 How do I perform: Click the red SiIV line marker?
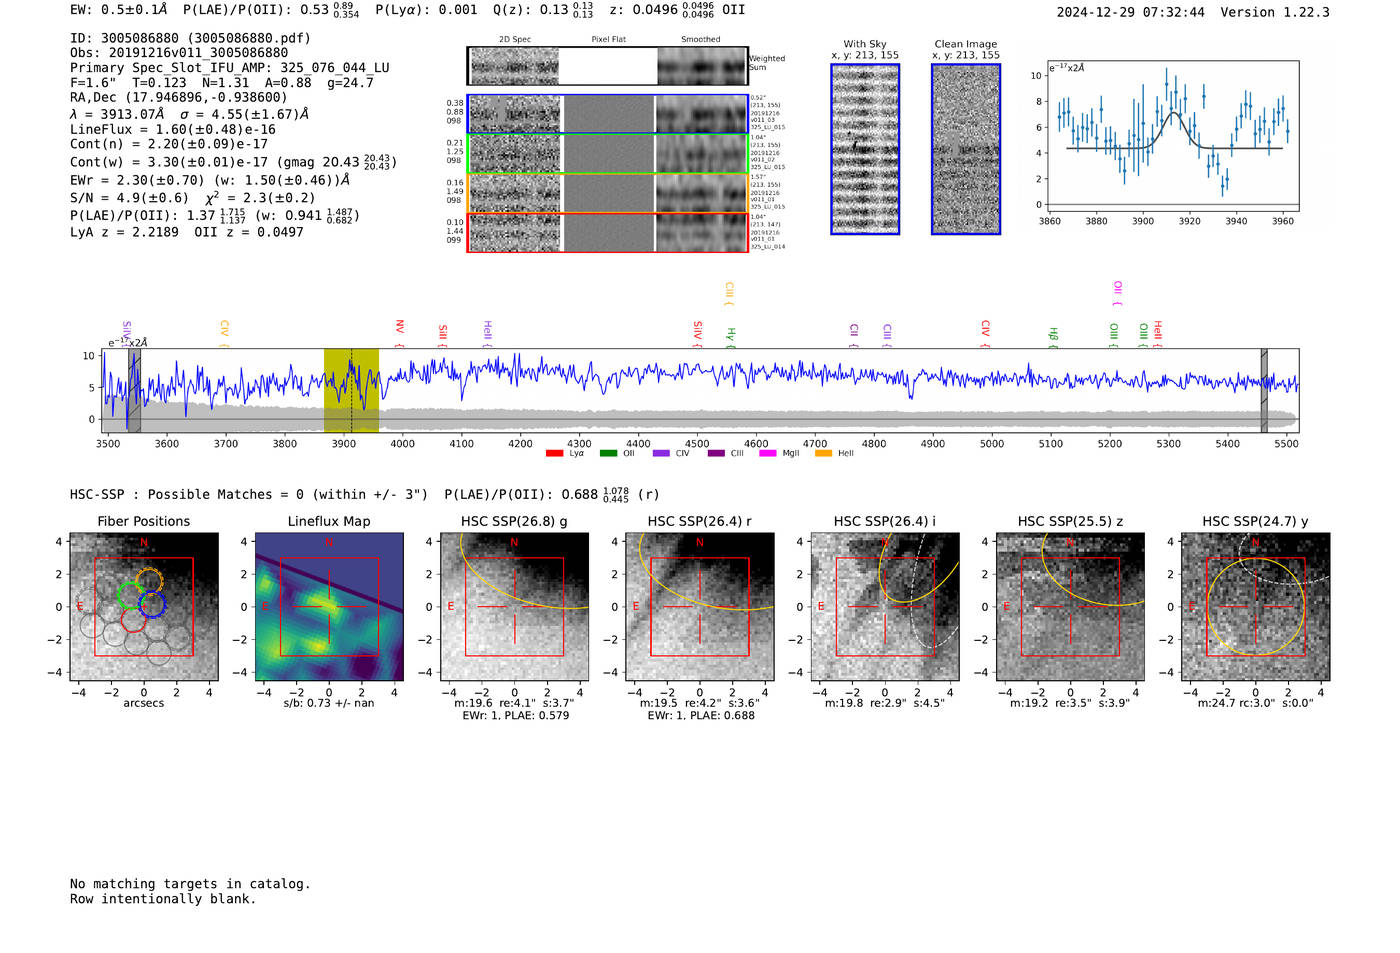point(698,333)
